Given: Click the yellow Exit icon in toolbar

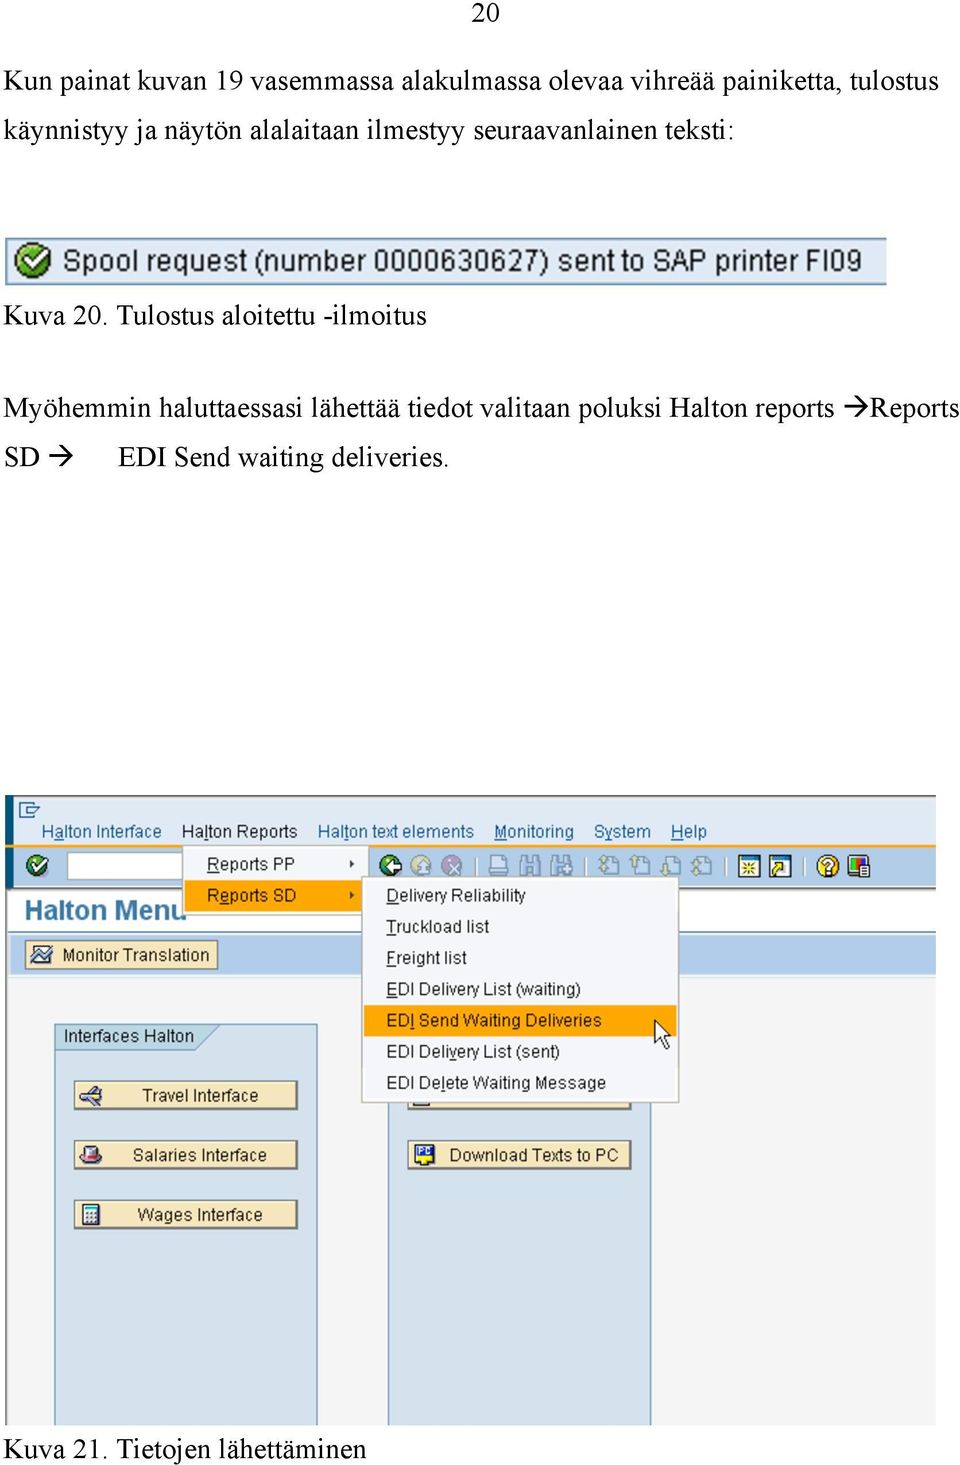Looking at the screenshot, I should [x=421, y=865].
